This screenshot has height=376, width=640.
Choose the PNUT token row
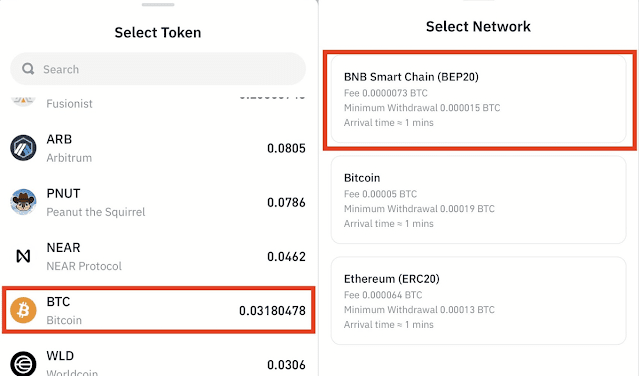click(x=158, y=202)
